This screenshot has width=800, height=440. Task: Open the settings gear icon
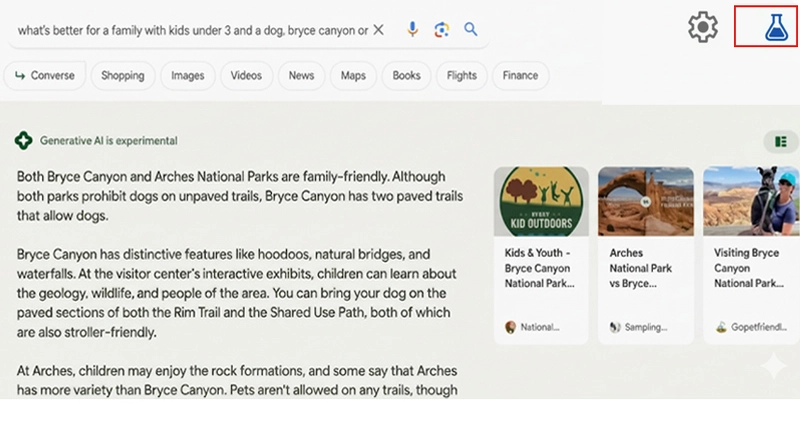[x=703, y=27]
